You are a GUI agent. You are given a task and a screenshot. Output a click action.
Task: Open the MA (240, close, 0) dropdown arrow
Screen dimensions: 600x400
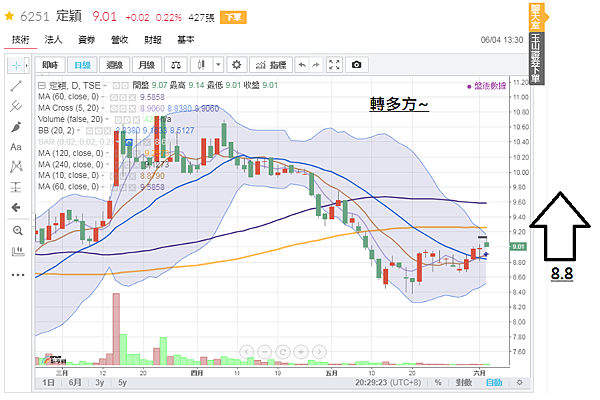coord(106,165)
